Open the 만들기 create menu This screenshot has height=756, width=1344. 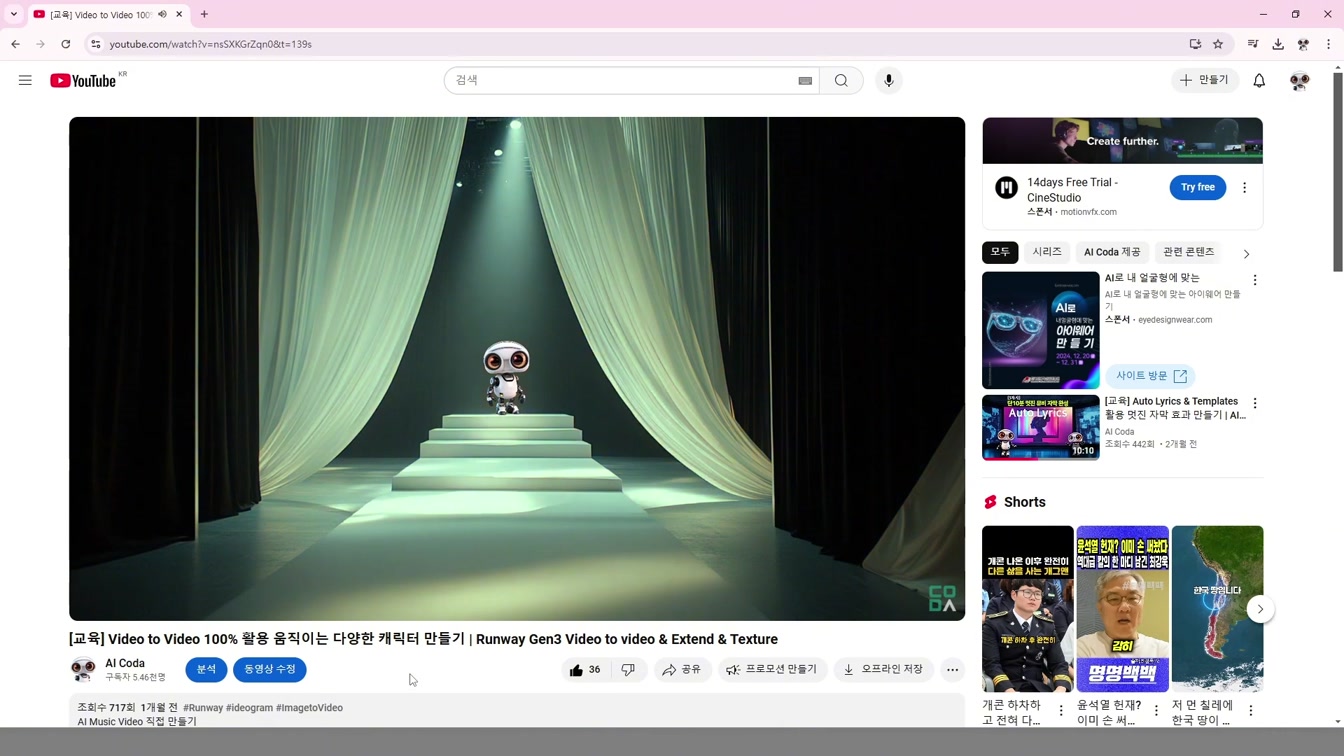pyautogui.click(x=1205, y=80)
